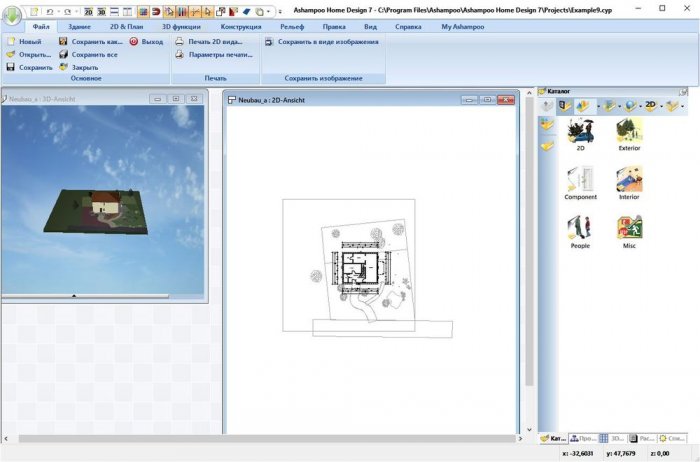Open the People catalog folder
Screen dimensions: 700x462
(580, 229)
